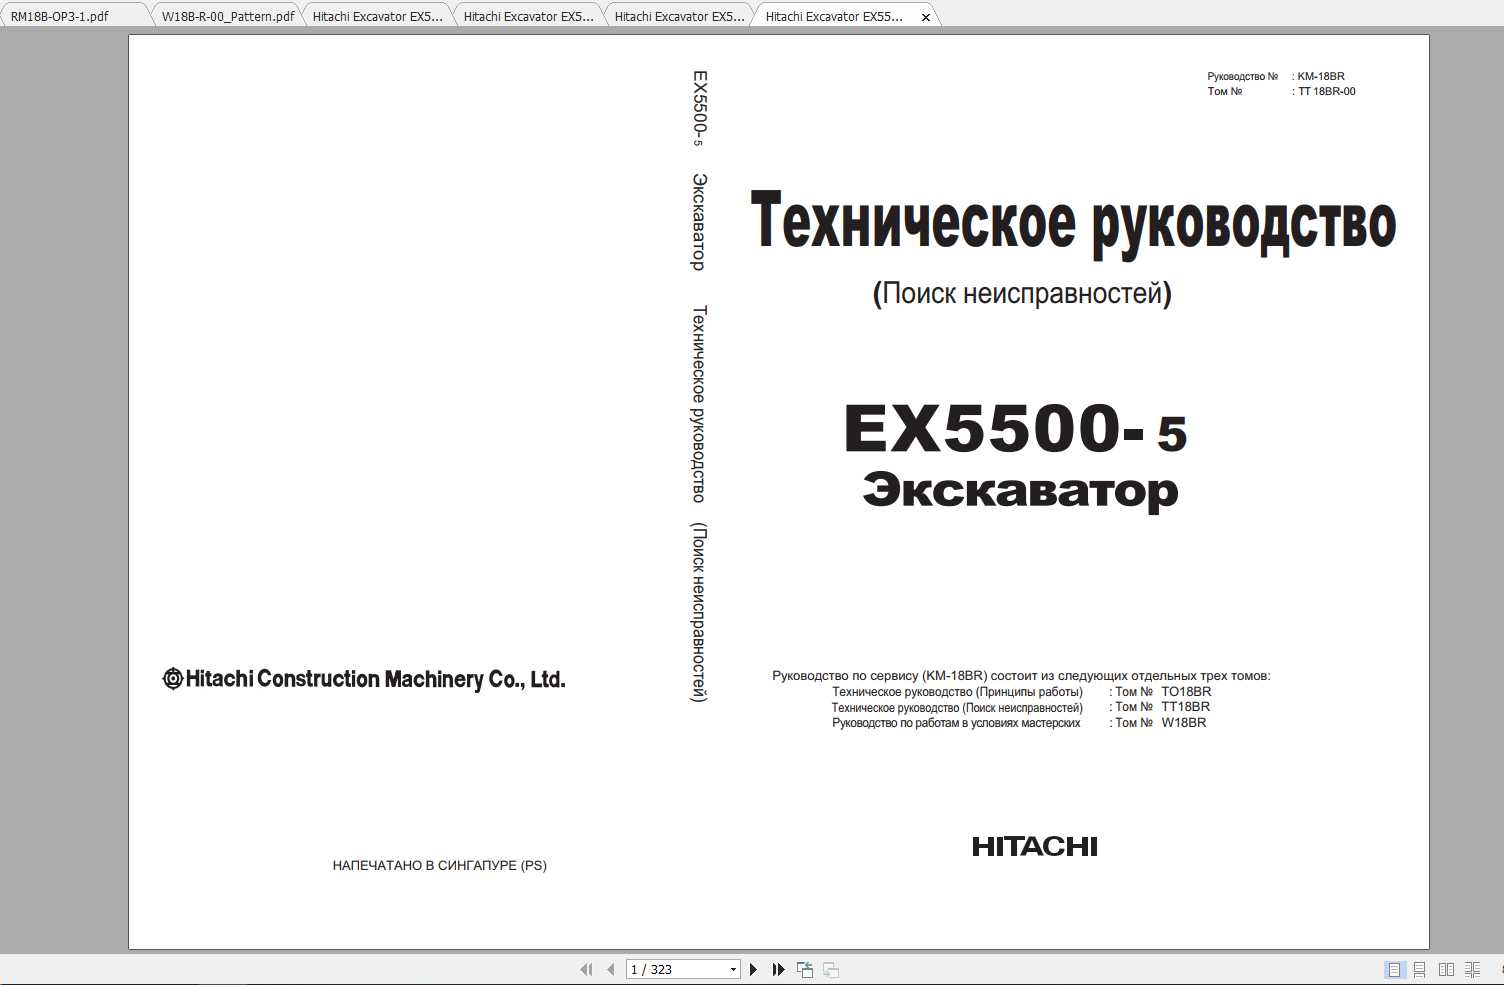The image size is (1504, 985).
Task: Select the first Hitachi Excavator EX5 tab
Action: point(377,16)
